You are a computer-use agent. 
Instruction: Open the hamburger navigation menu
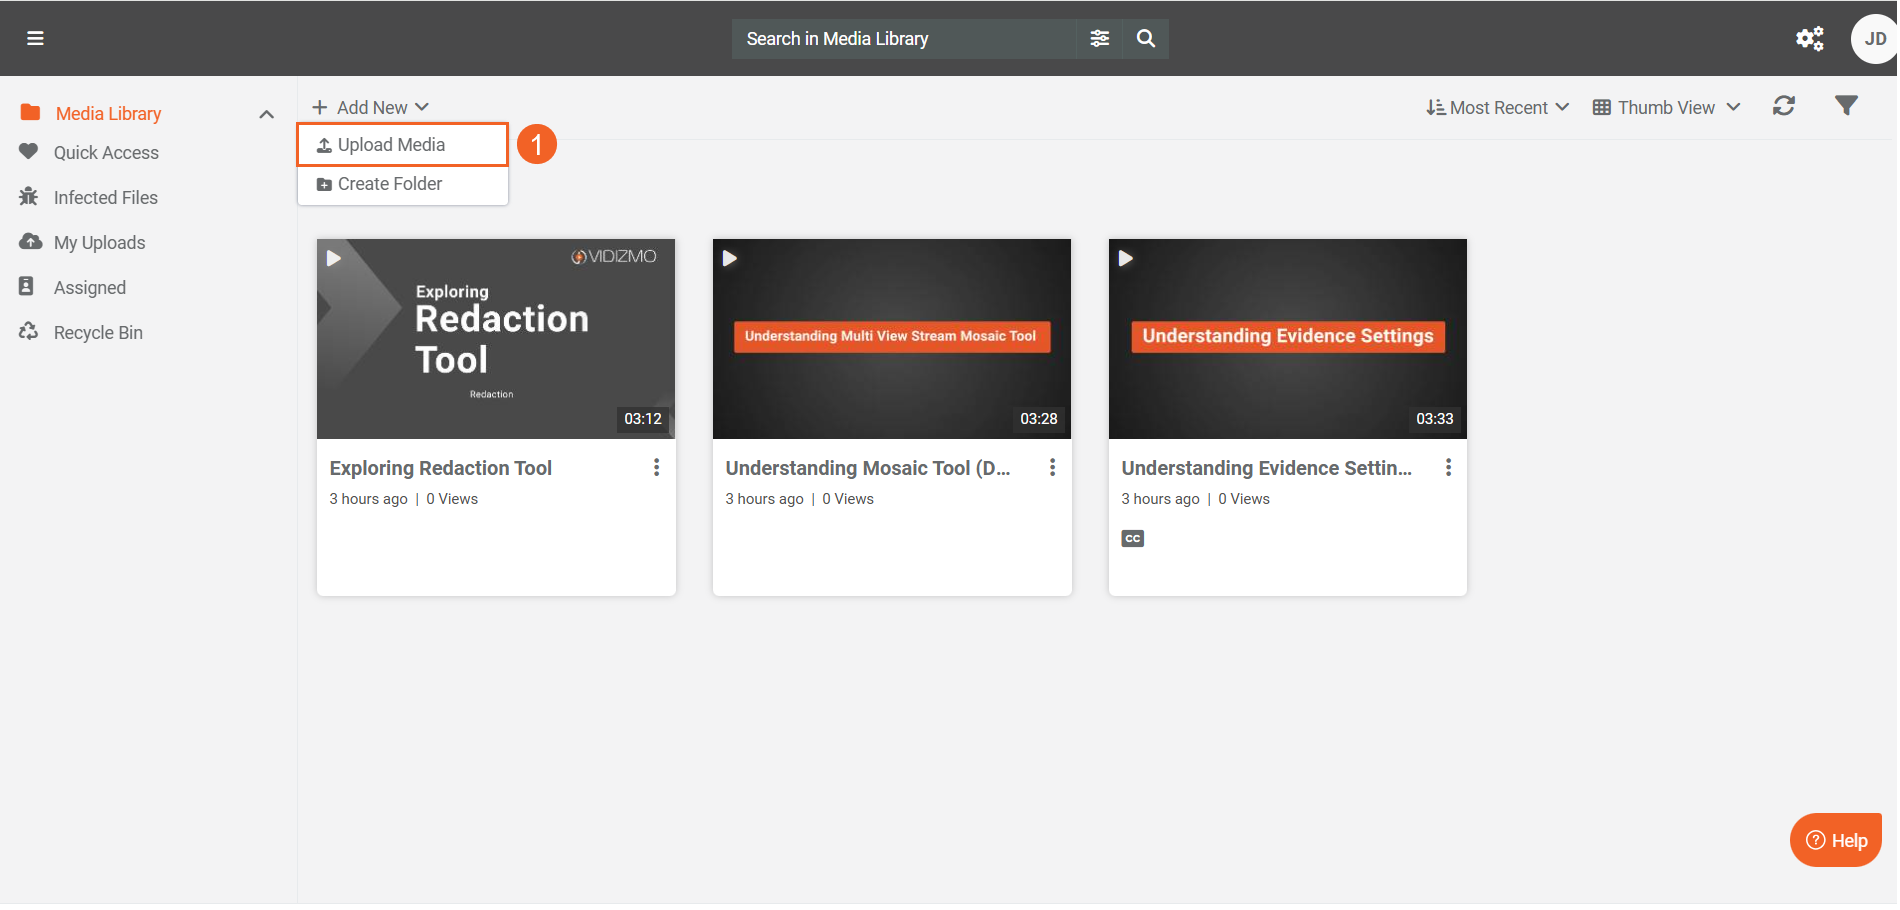(35, 38)
